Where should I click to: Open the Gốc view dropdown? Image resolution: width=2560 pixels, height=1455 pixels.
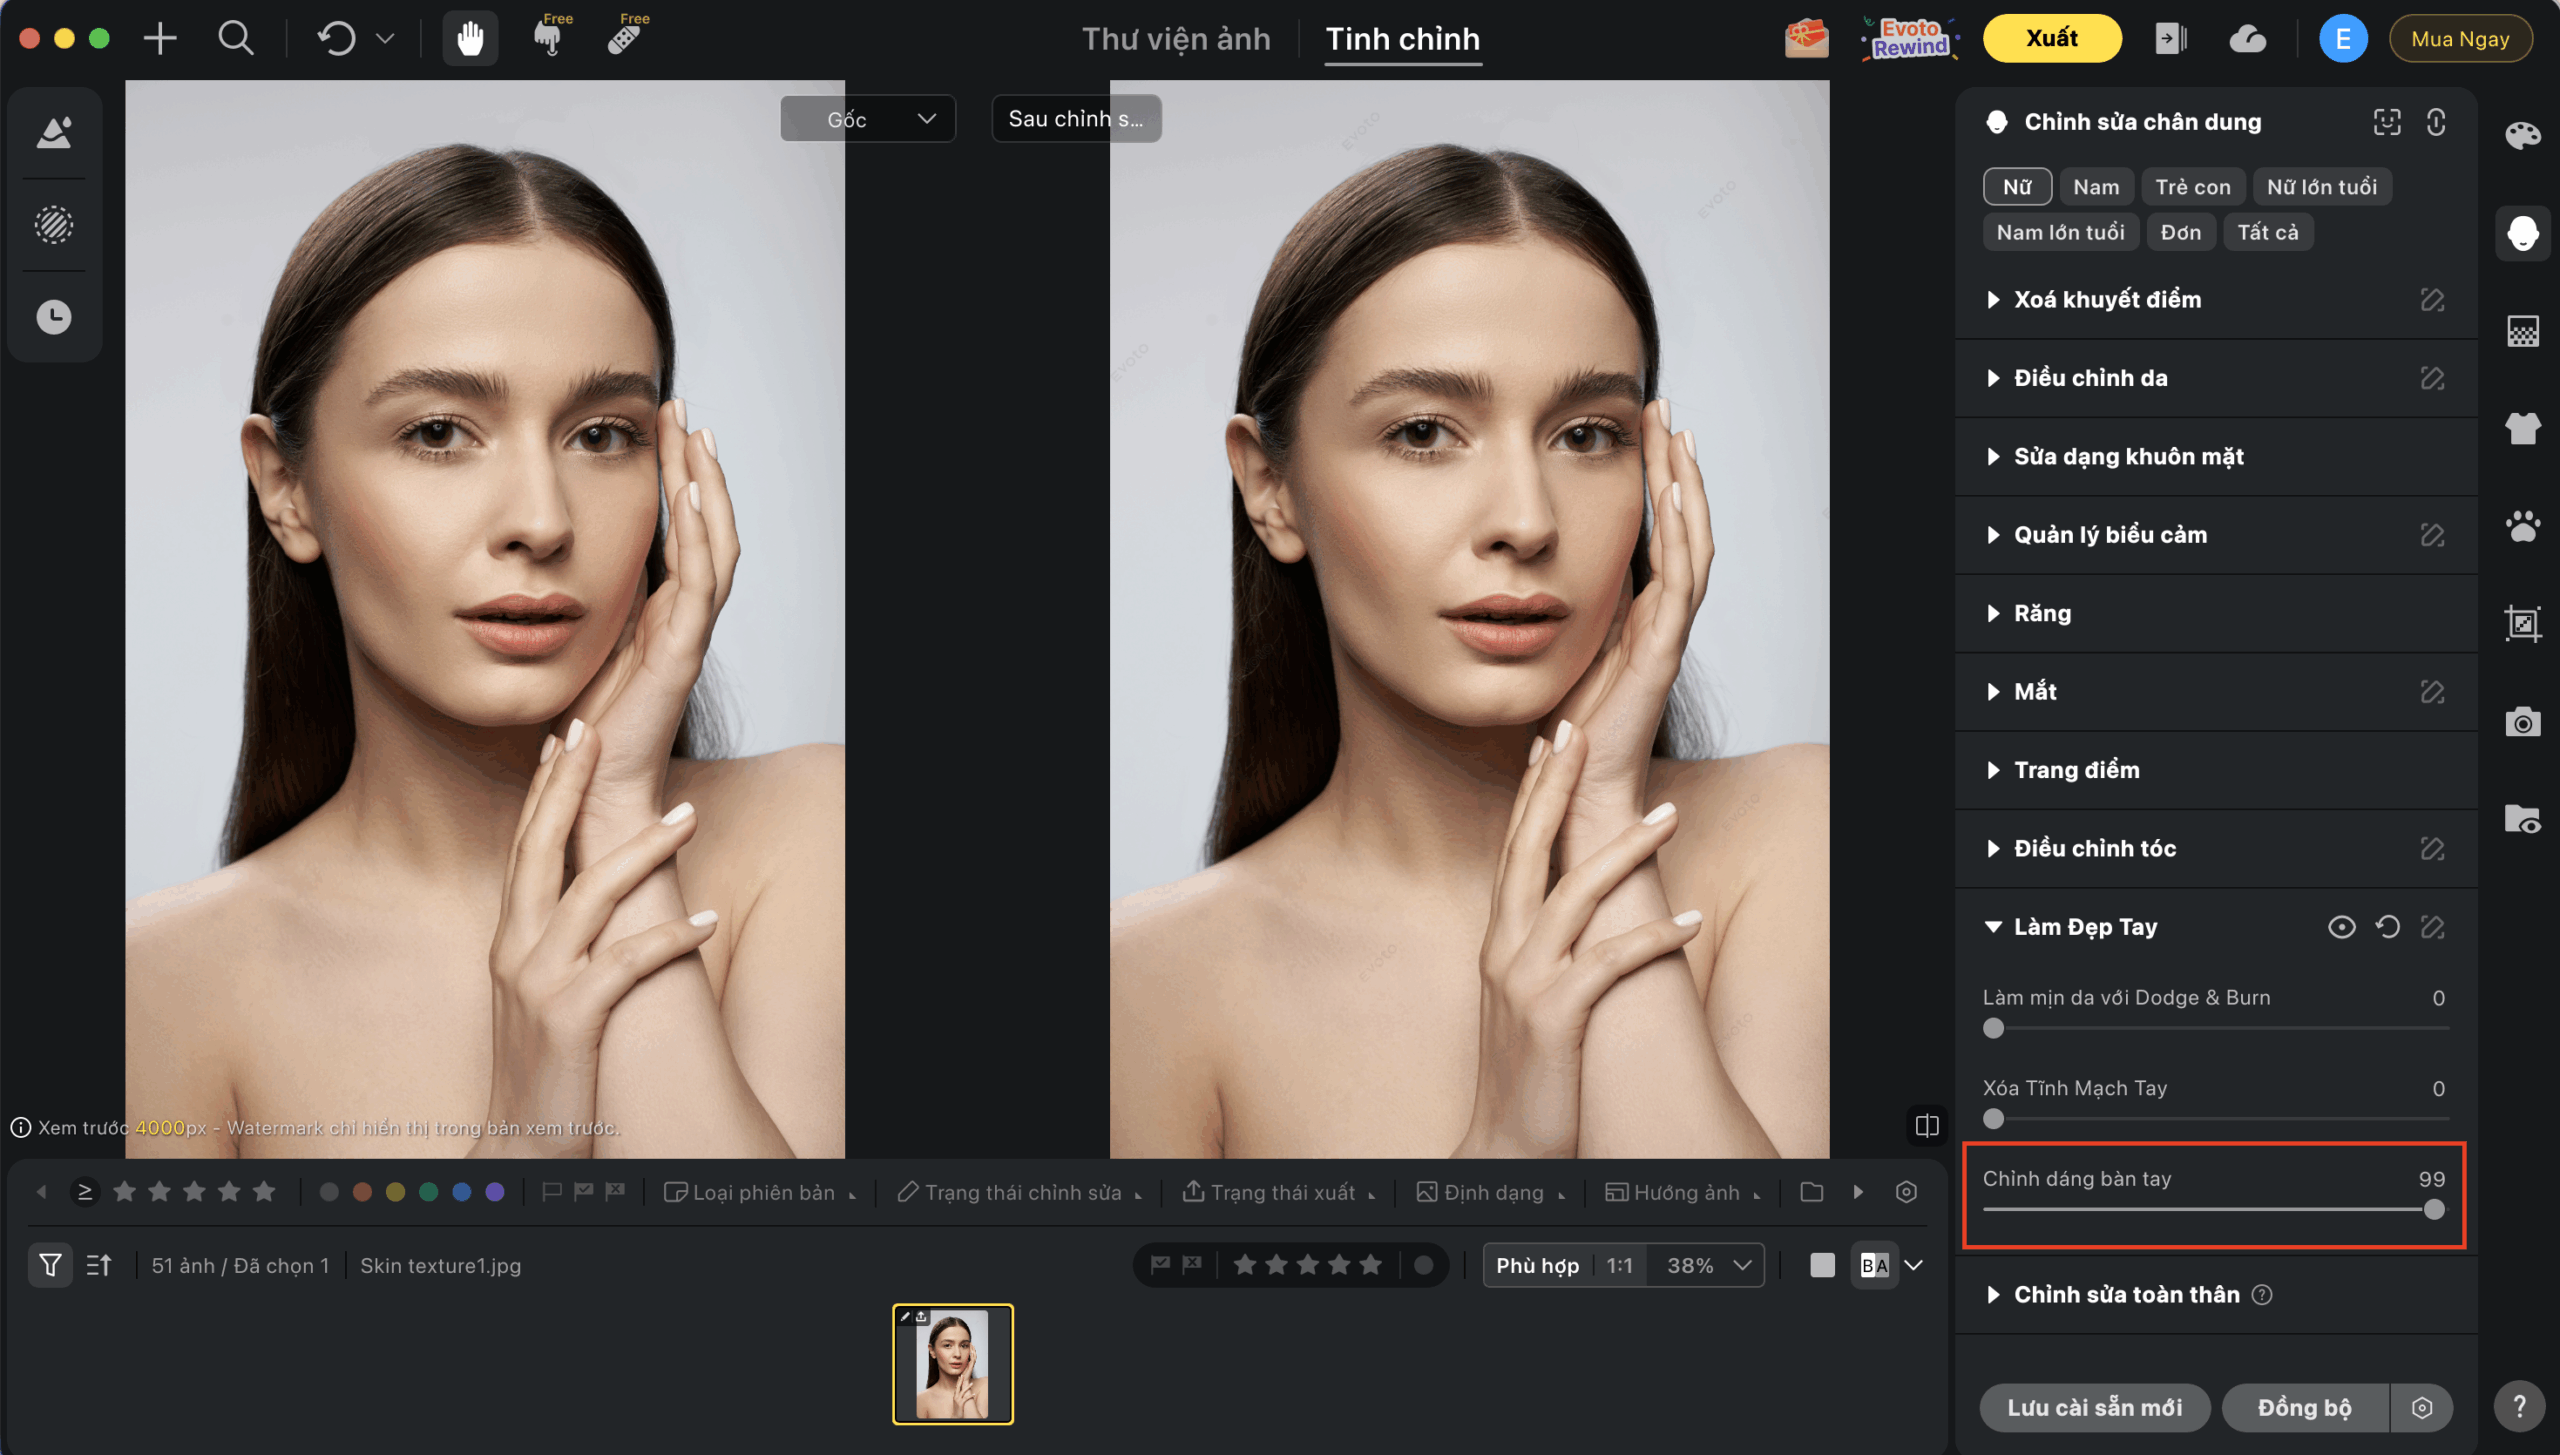tap(867, 119)
